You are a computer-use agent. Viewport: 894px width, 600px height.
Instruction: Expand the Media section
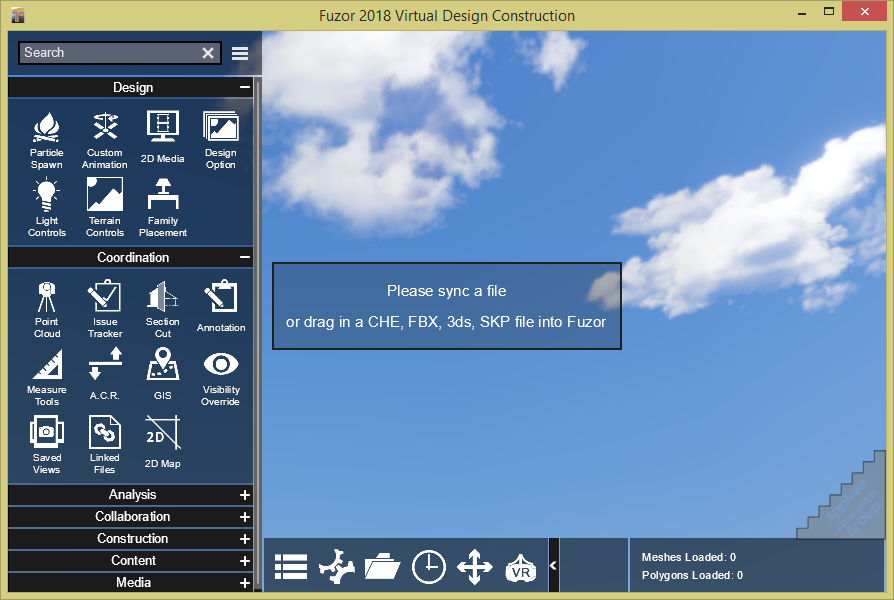[131, 582]
